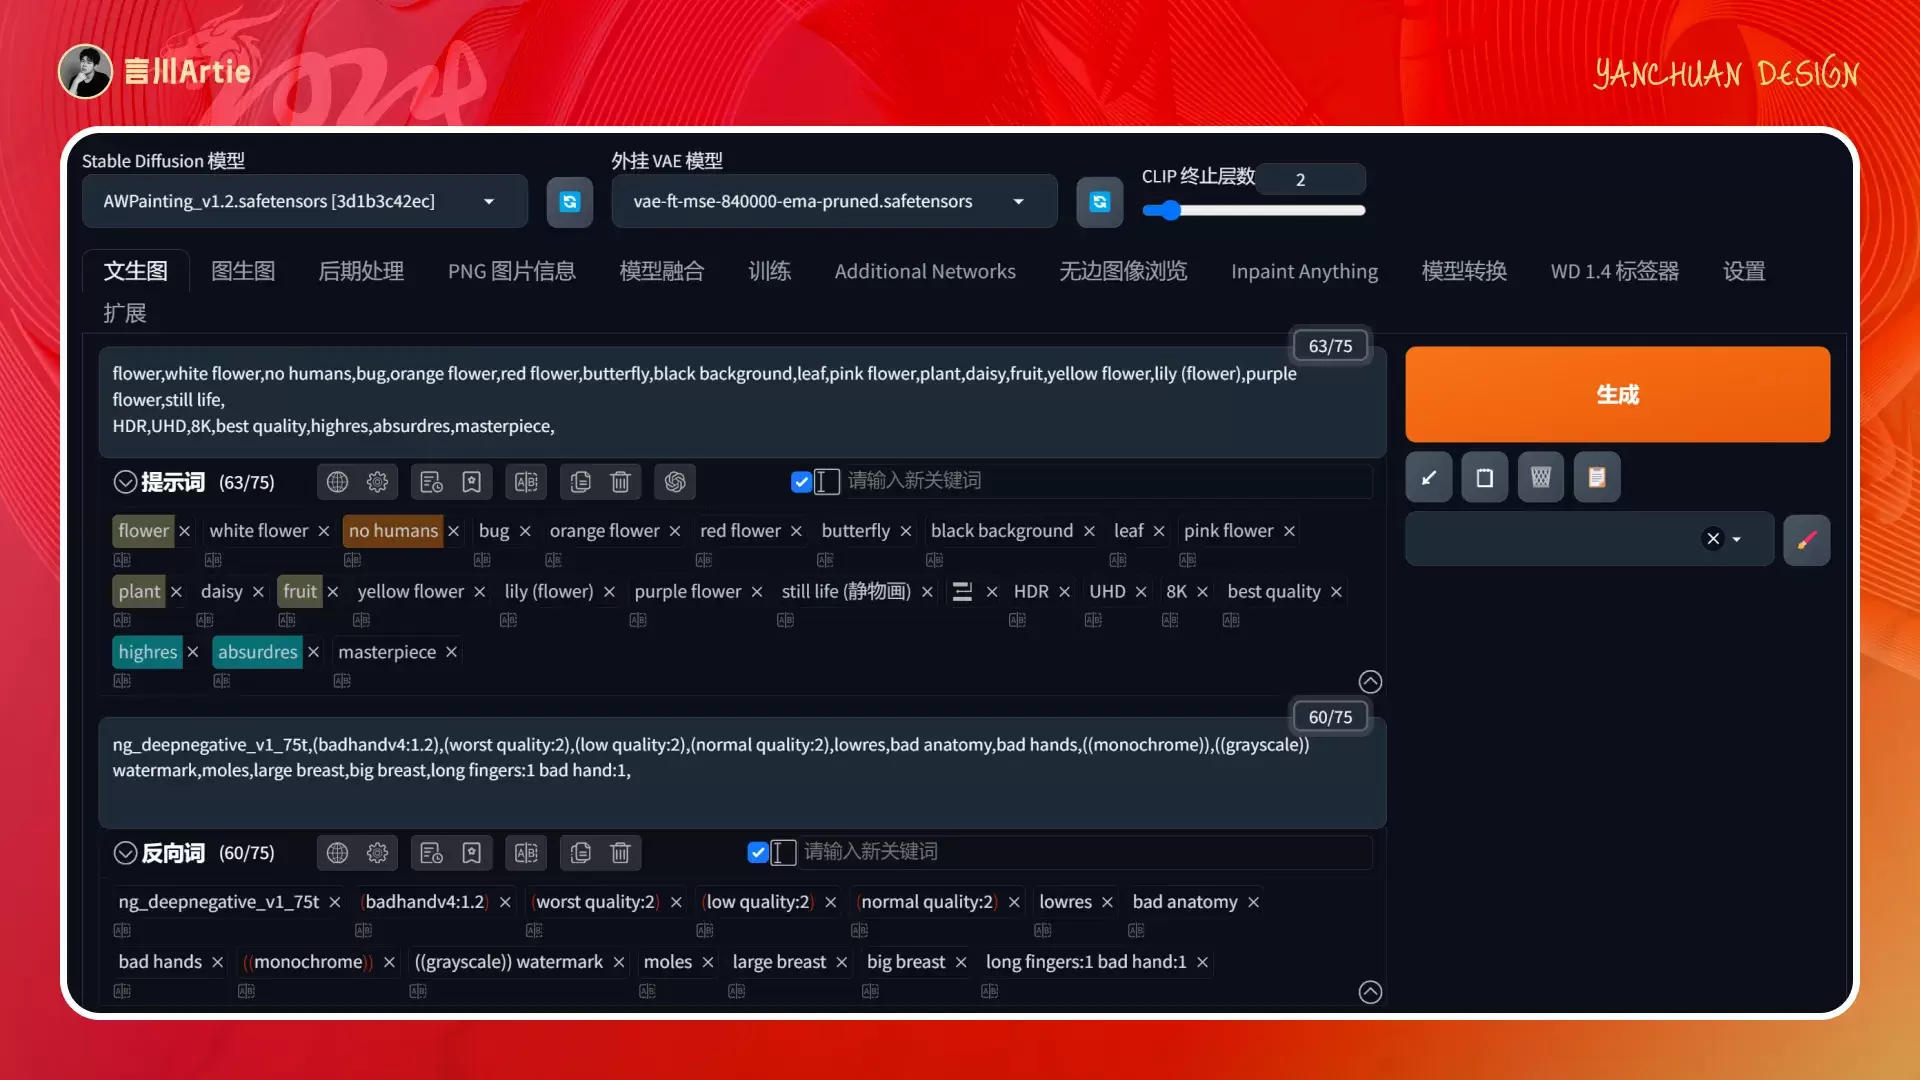Uncheck the checkbox beside the negative keyword input
The image size is (1920, 1080).
pos(758,852)
